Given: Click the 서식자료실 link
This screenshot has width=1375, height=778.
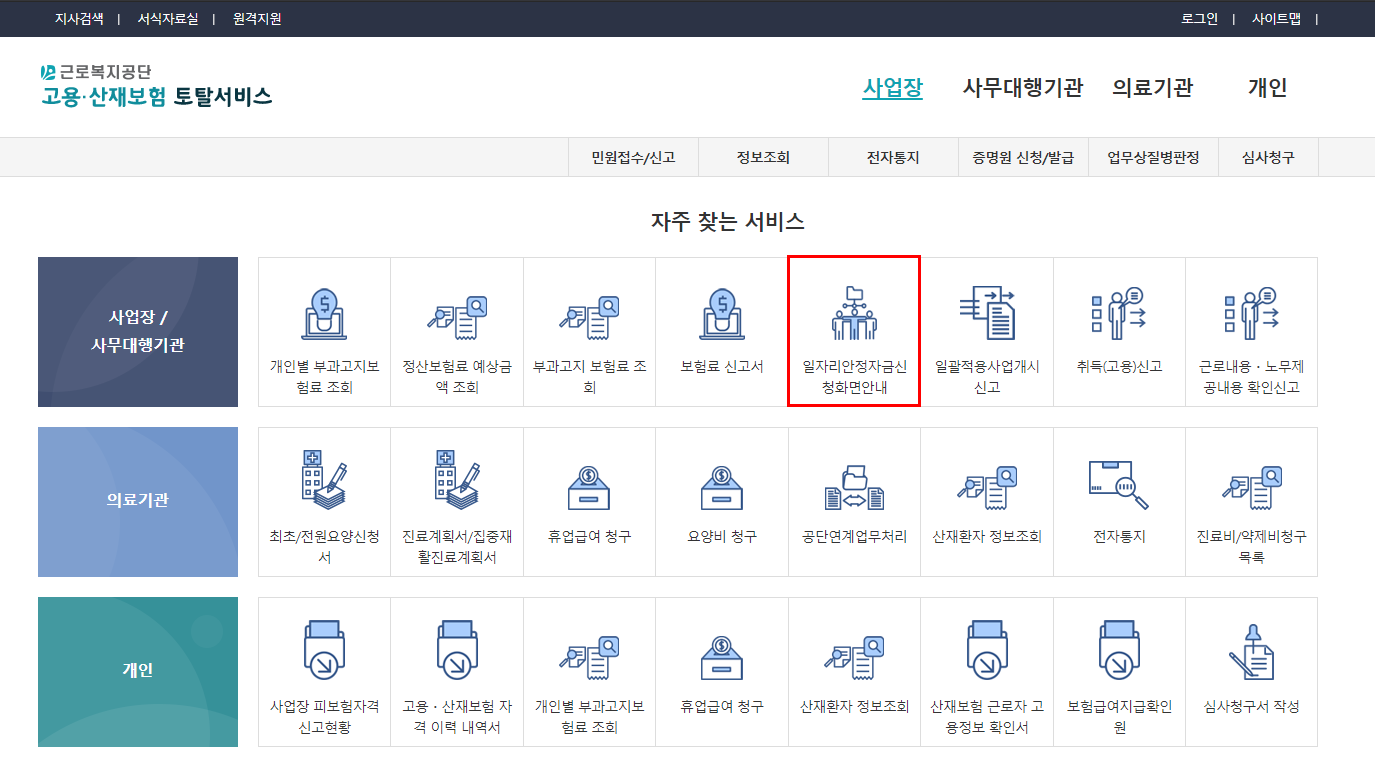Looking at the screenshot, I should click(x=168, y=19).
